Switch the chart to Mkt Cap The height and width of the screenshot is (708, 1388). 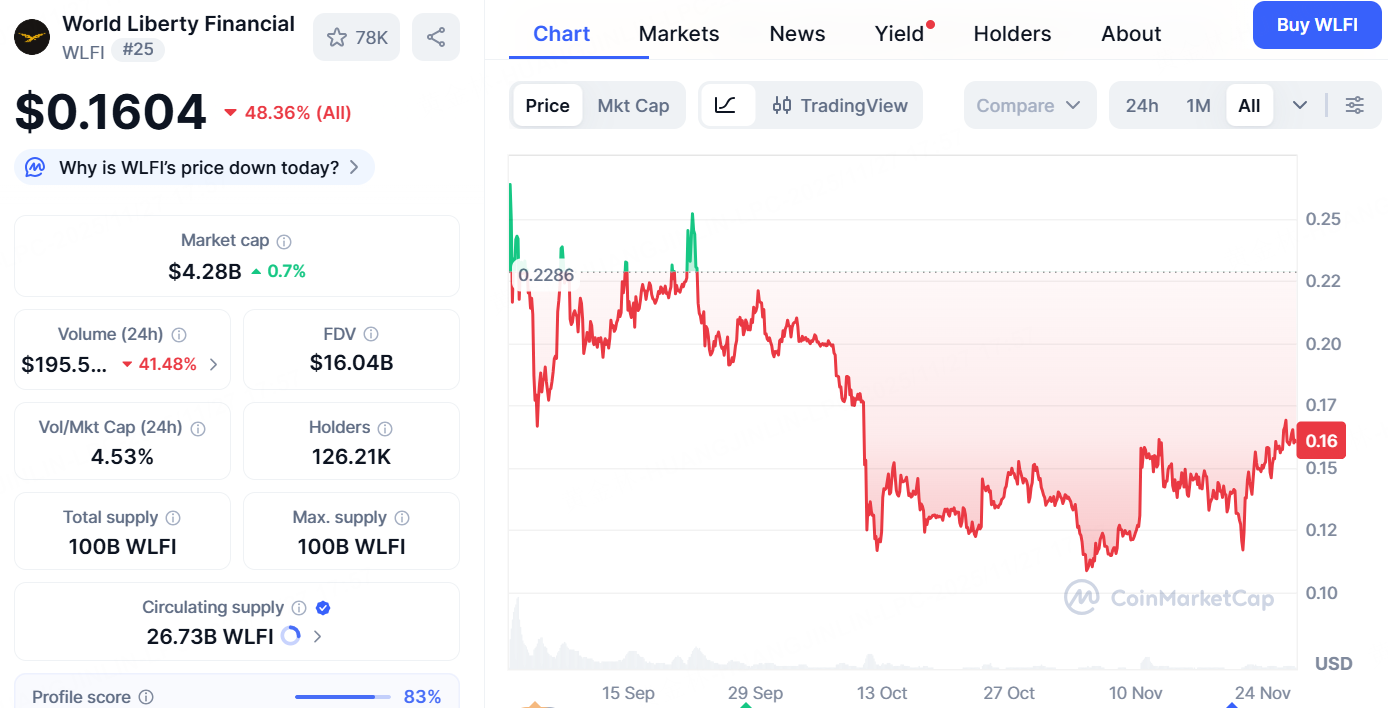[634, 104]
